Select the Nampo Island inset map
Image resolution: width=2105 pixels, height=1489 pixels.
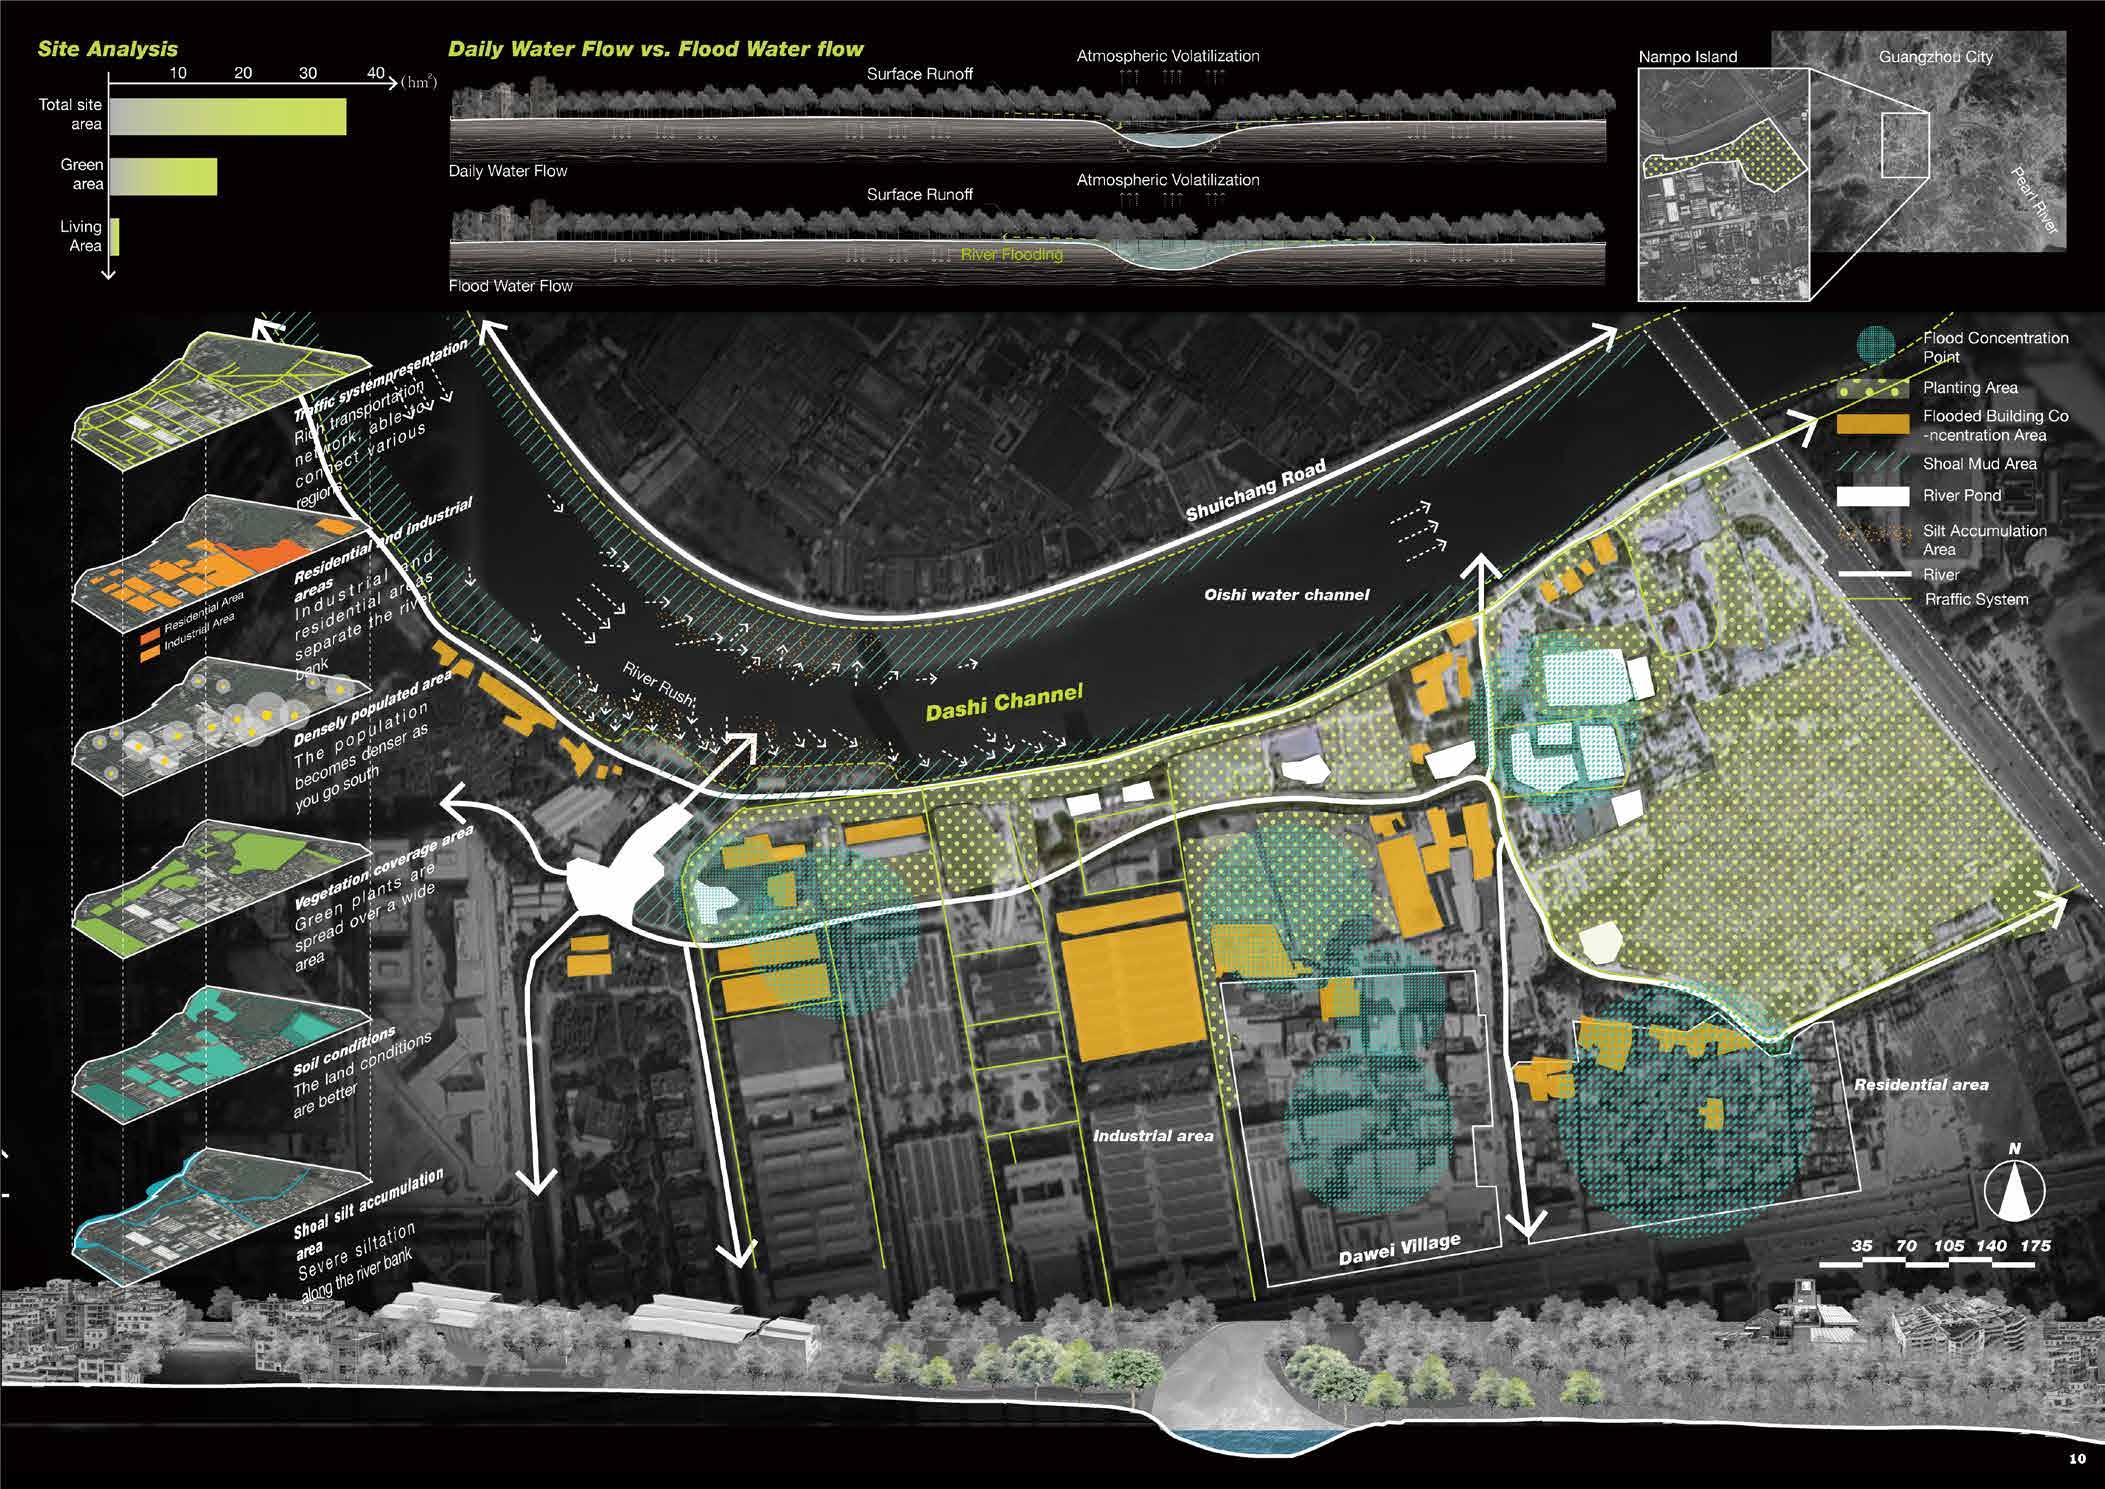tap(1723, 184)
